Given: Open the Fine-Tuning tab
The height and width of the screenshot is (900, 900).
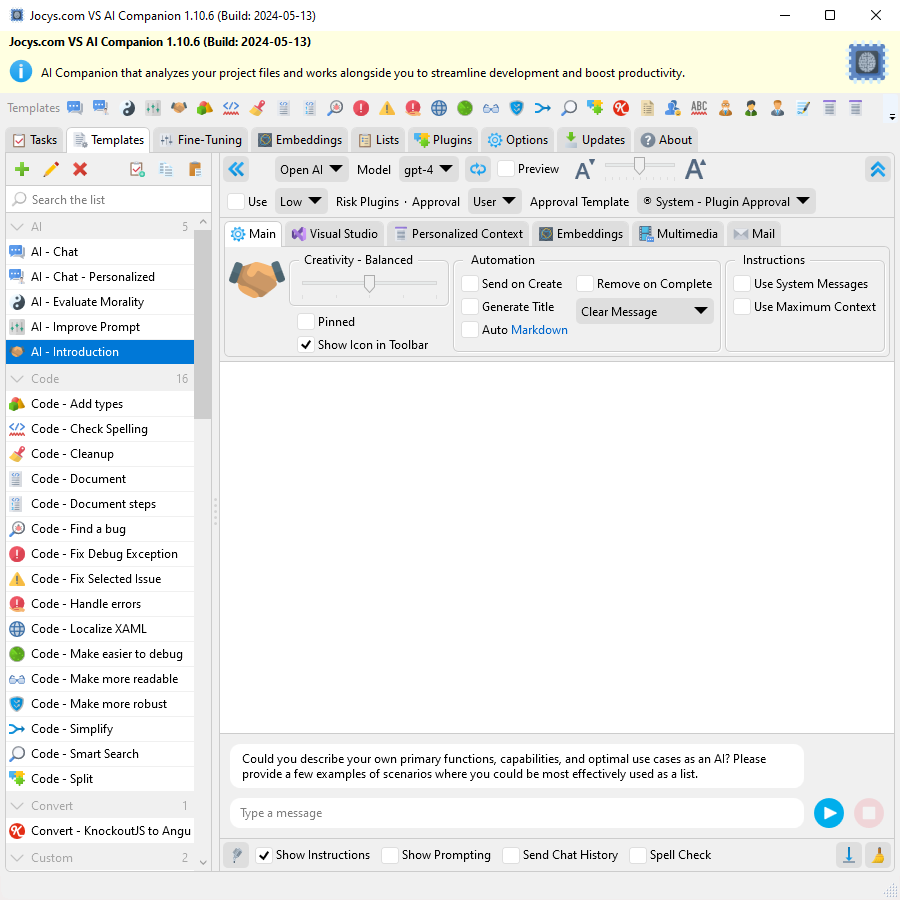Looking at the screenshot, I should (201, 140).
